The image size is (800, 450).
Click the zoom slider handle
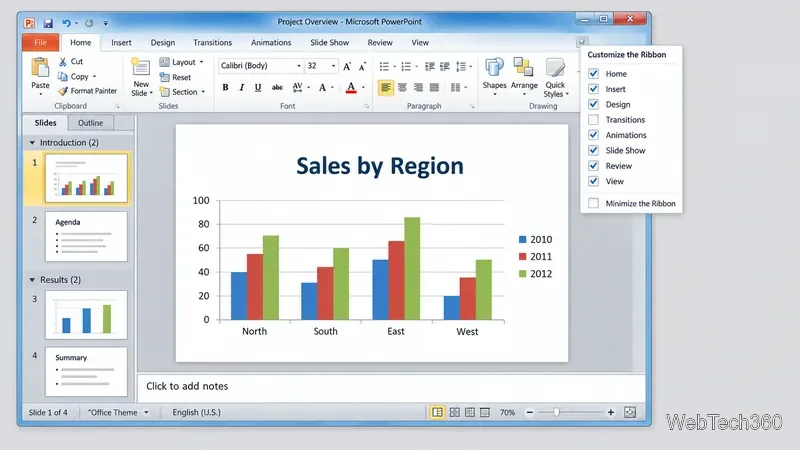(557, 412)
